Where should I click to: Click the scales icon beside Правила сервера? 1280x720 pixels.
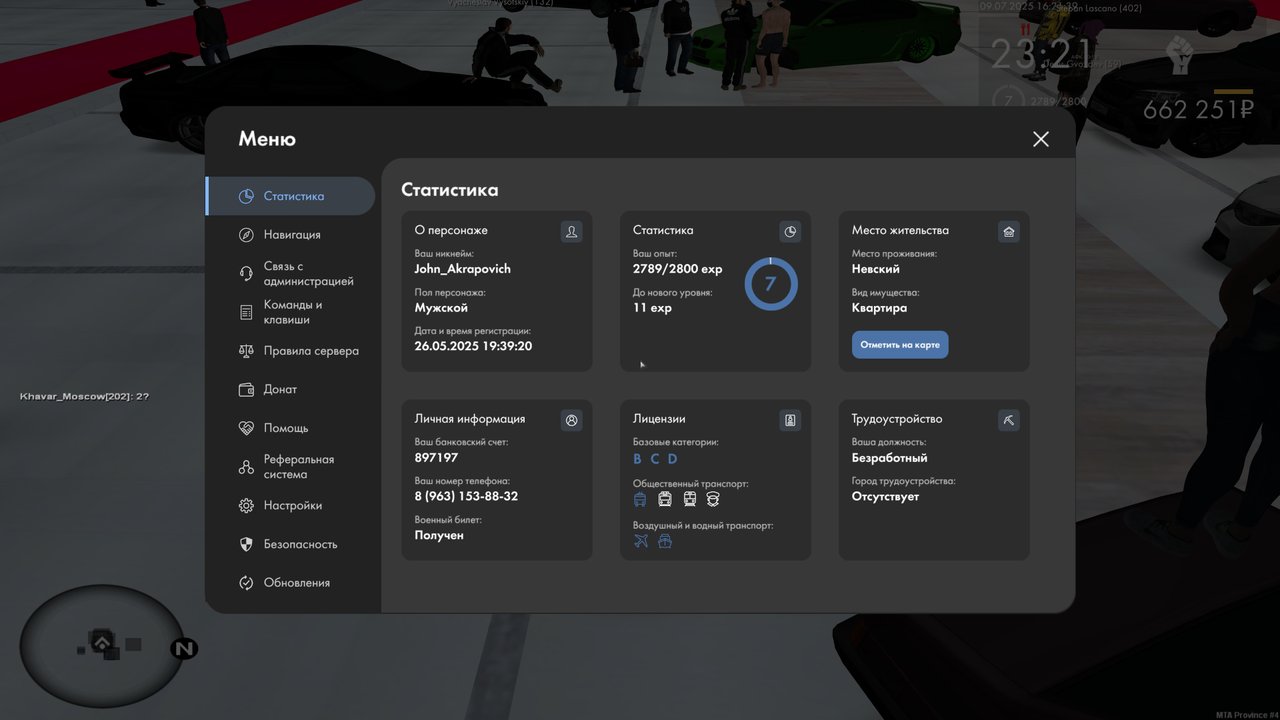[246, 351]
